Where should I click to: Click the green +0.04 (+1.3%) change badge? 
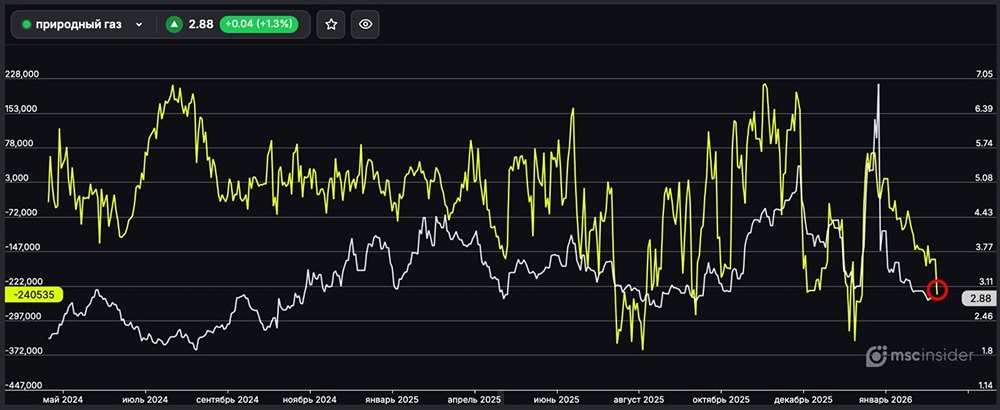259,24
